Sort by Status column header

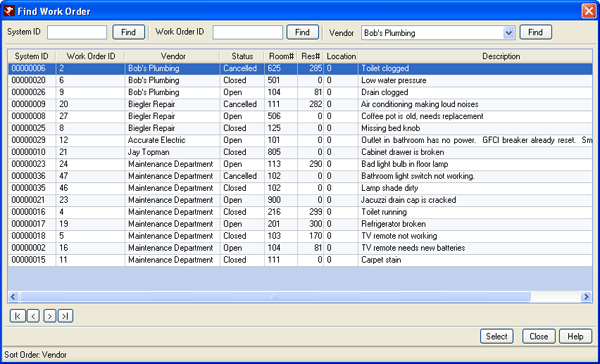[x=242, y=56]
